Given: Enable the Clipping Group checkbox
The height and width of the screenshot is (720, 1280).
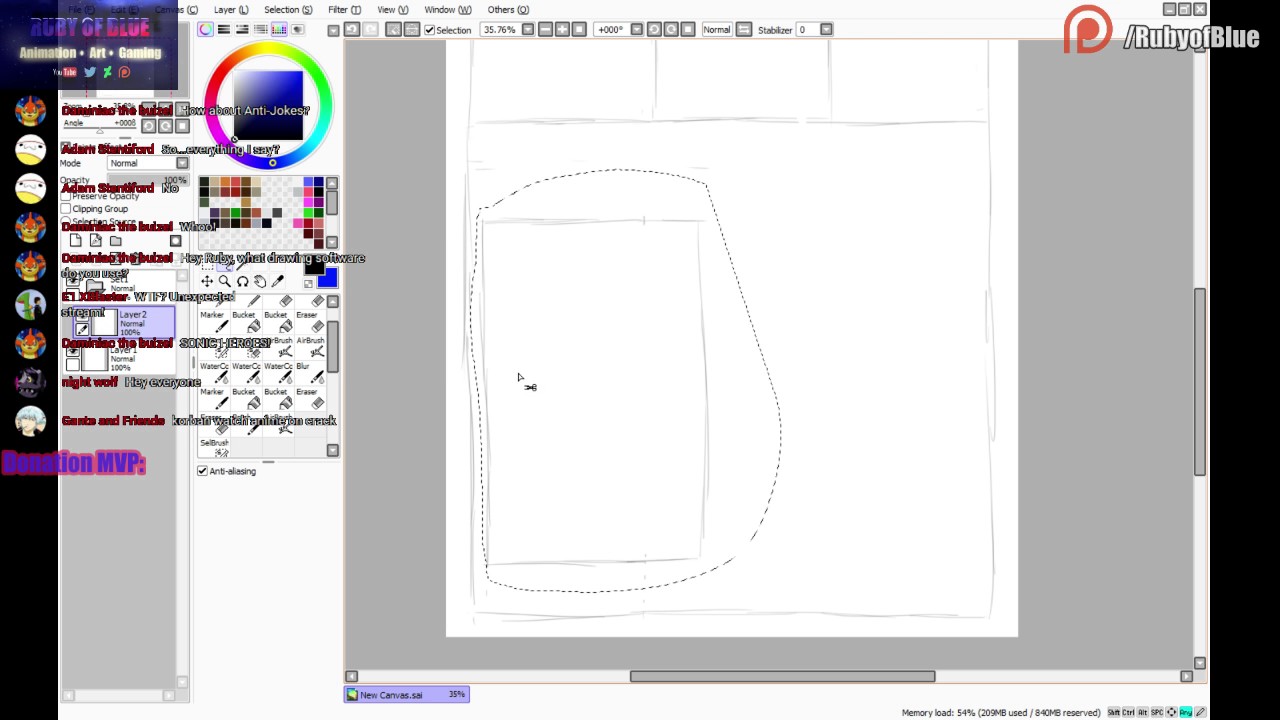Looking at the screenshot, I should 66,209.
